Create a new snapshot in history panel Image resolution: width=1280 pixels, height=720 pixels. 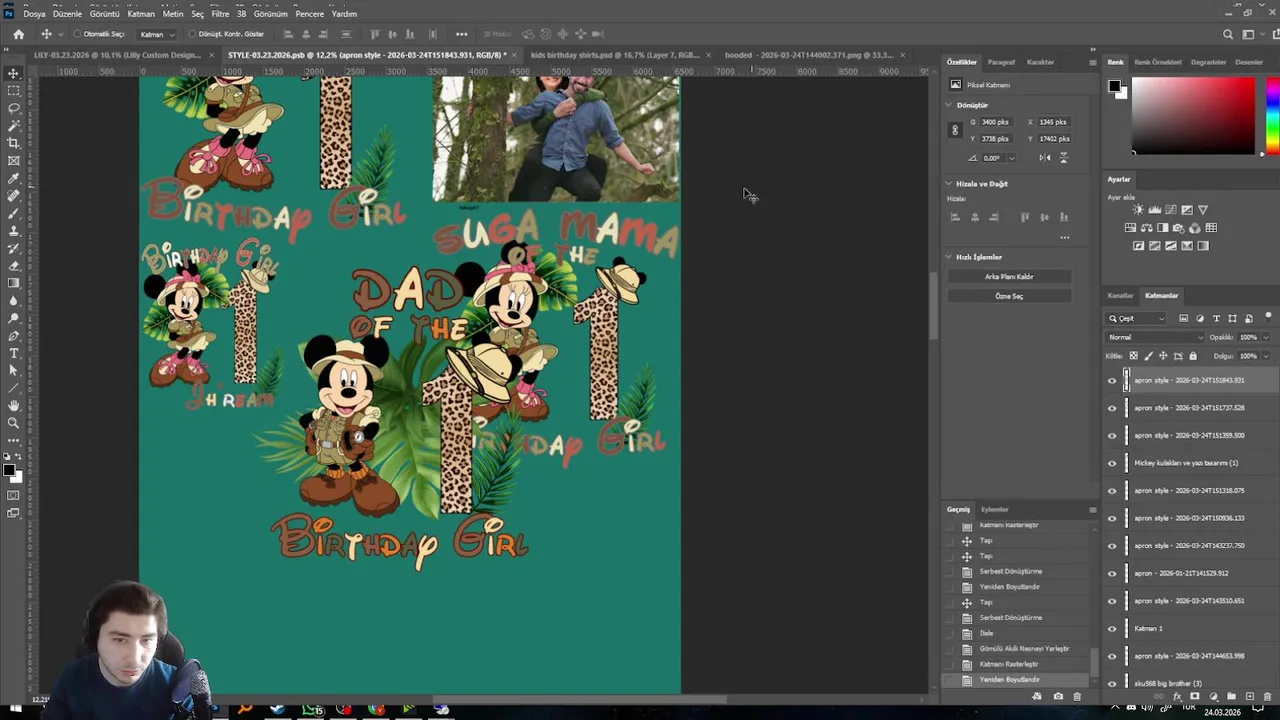coord(1058,696)
